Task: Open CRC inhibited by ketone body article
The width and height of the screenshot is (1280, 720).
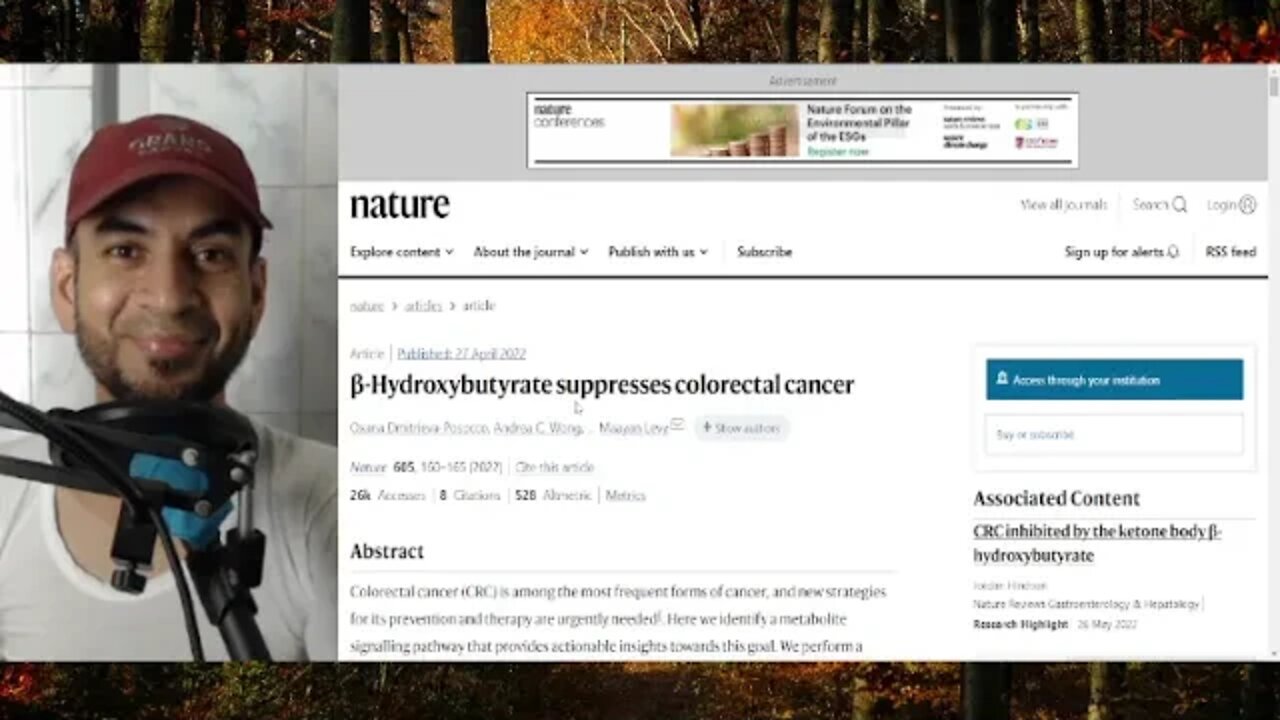Action: tap(1097, 543)
